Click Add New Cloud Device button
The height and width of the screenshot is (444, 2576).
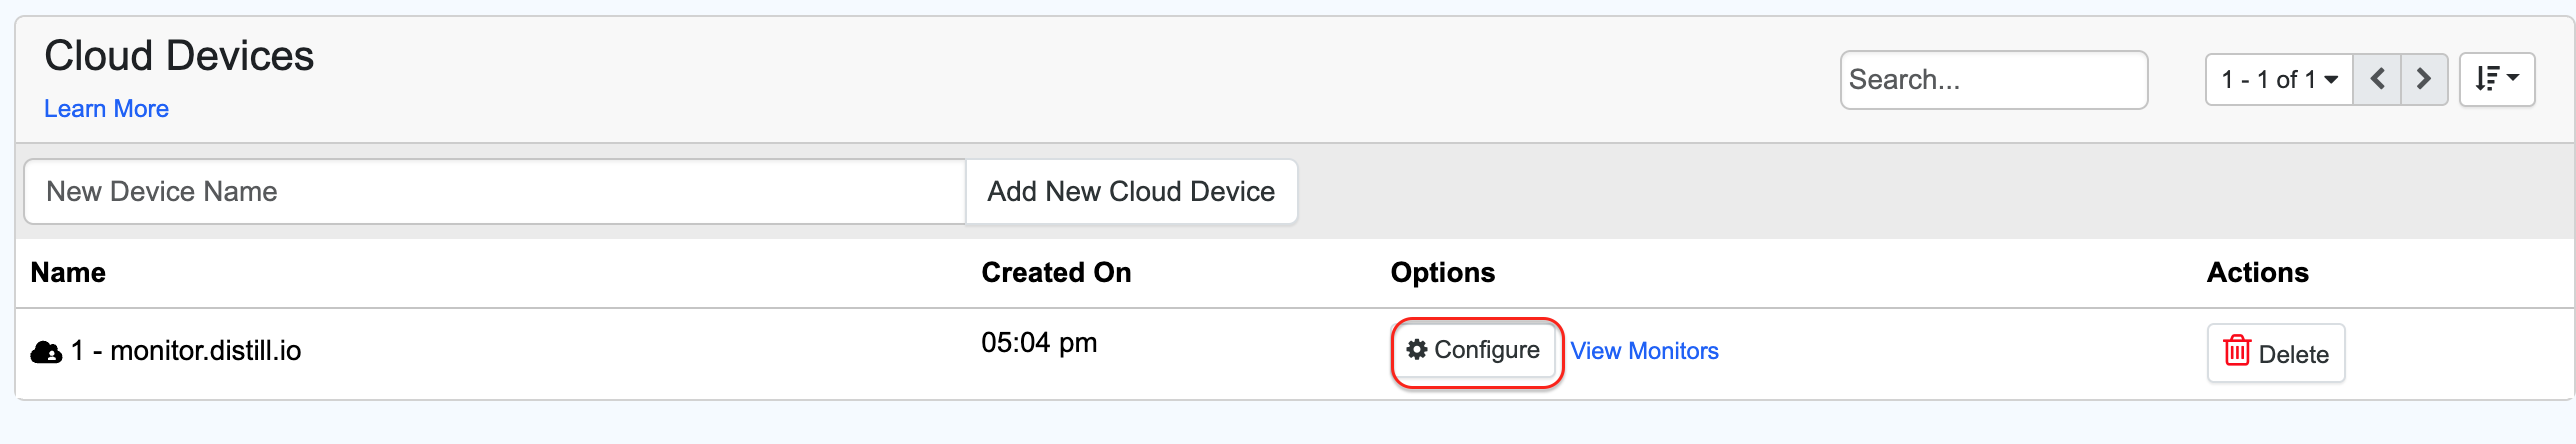click(1131, 191)
